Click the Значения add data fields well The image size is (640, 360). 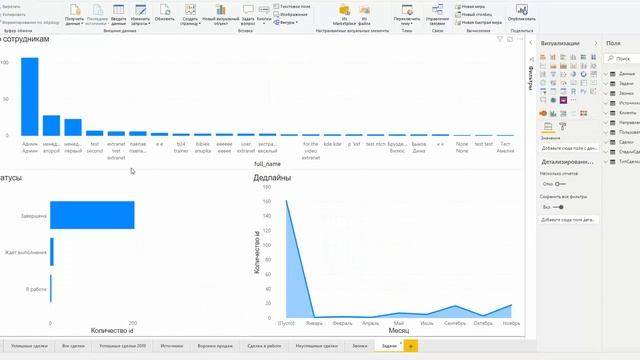tap(569, 149)
